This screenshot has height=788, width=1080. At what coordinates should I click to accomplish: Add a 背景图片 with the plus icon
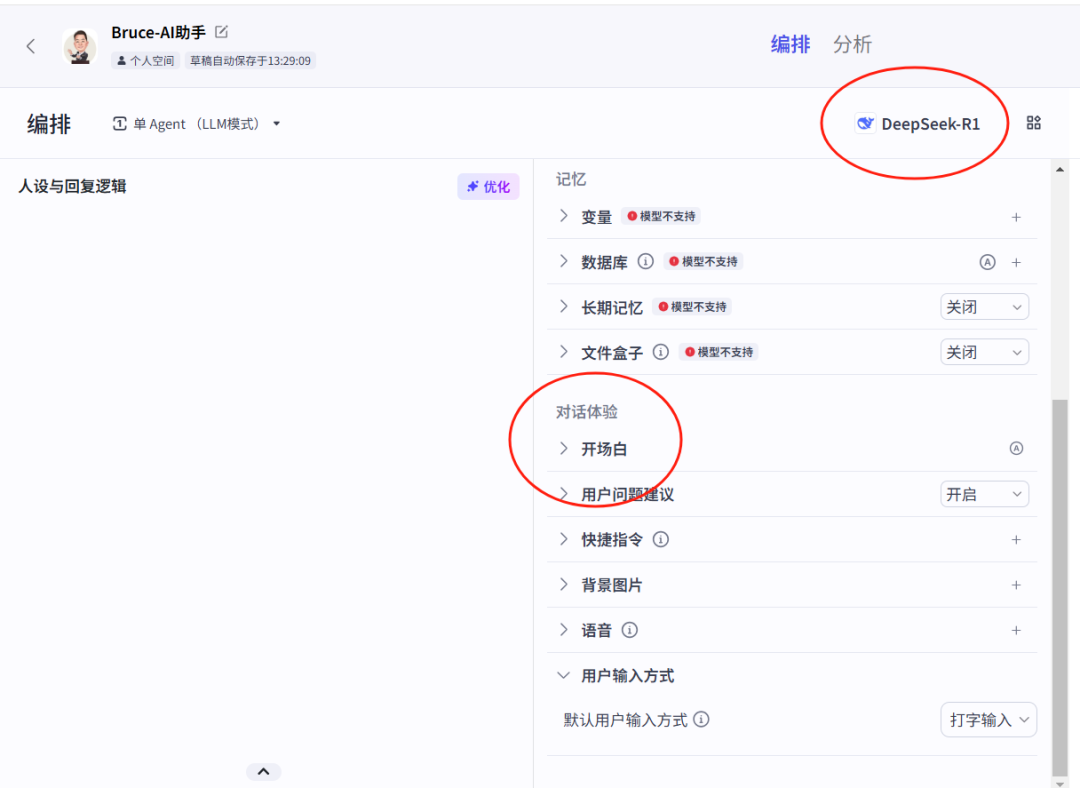pyautogui.click(x=1016, y=585)
